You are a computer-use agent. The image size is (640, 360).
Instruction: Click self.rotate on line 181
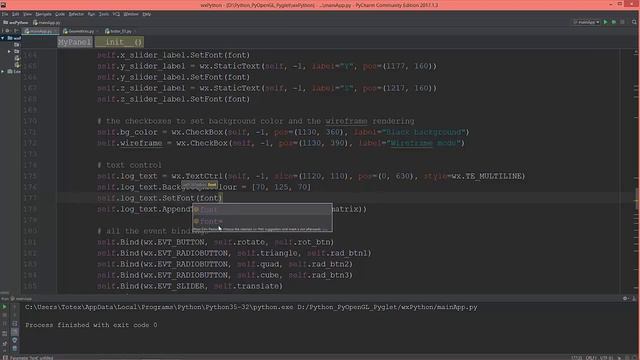[240, 242]
